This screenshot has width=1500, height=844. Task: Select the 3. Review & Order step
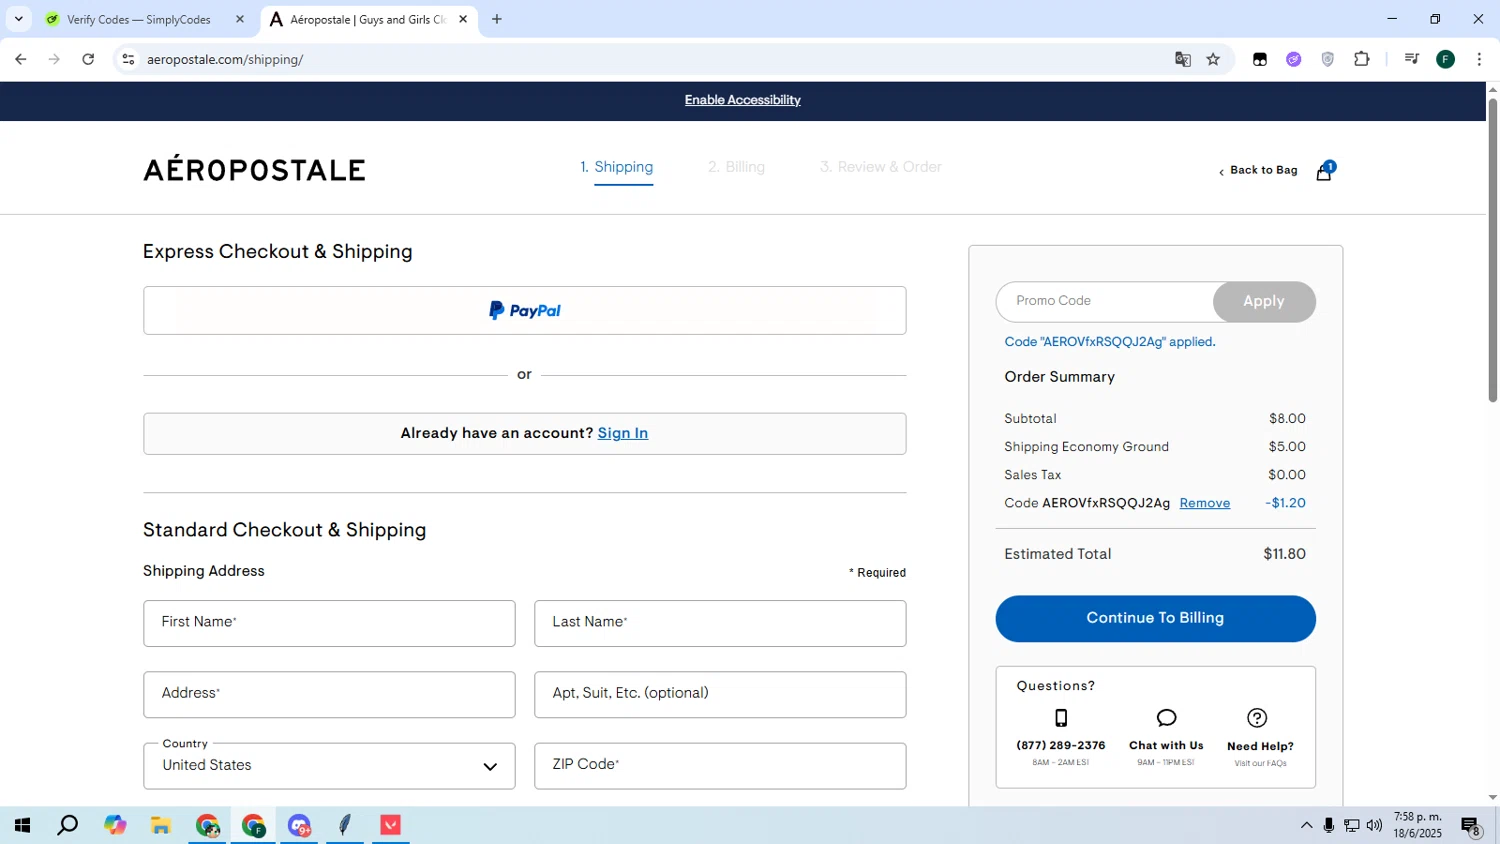[880, 167]
